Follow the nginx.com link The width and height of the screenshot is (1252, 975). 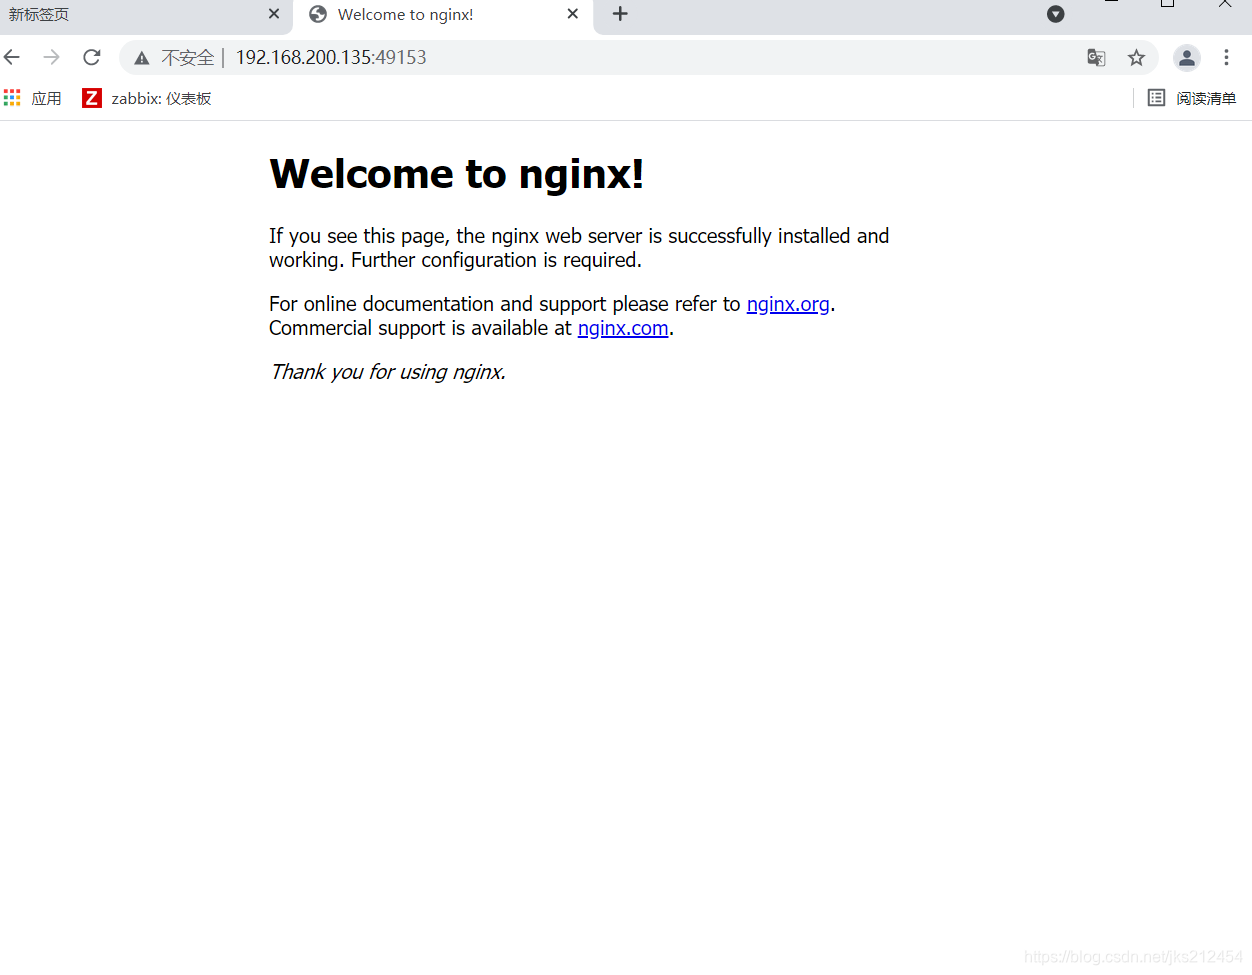[x=623, y=328]
